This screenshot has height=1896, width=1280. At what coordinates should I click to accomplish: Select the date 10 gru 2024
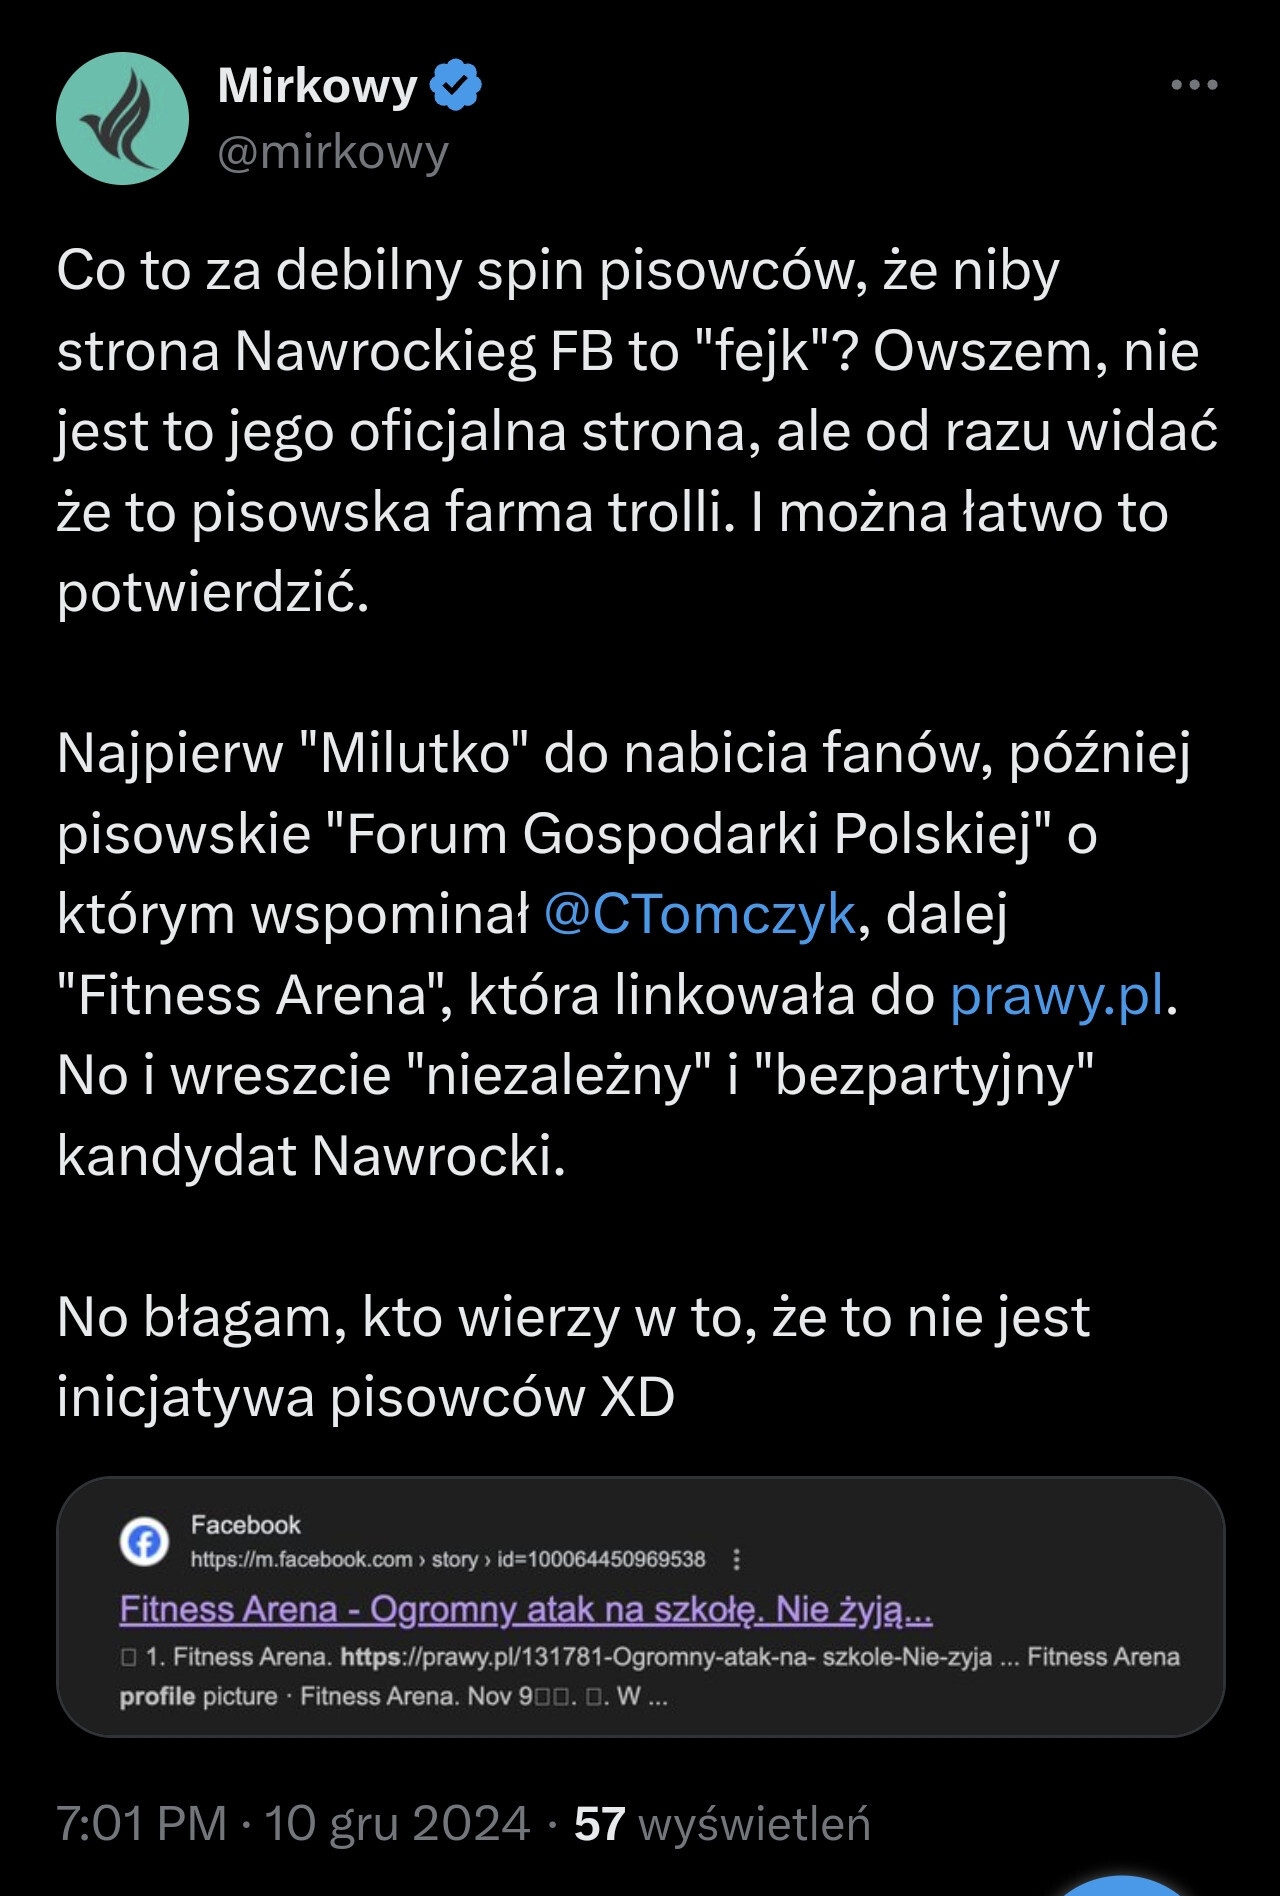point(397,1822)
